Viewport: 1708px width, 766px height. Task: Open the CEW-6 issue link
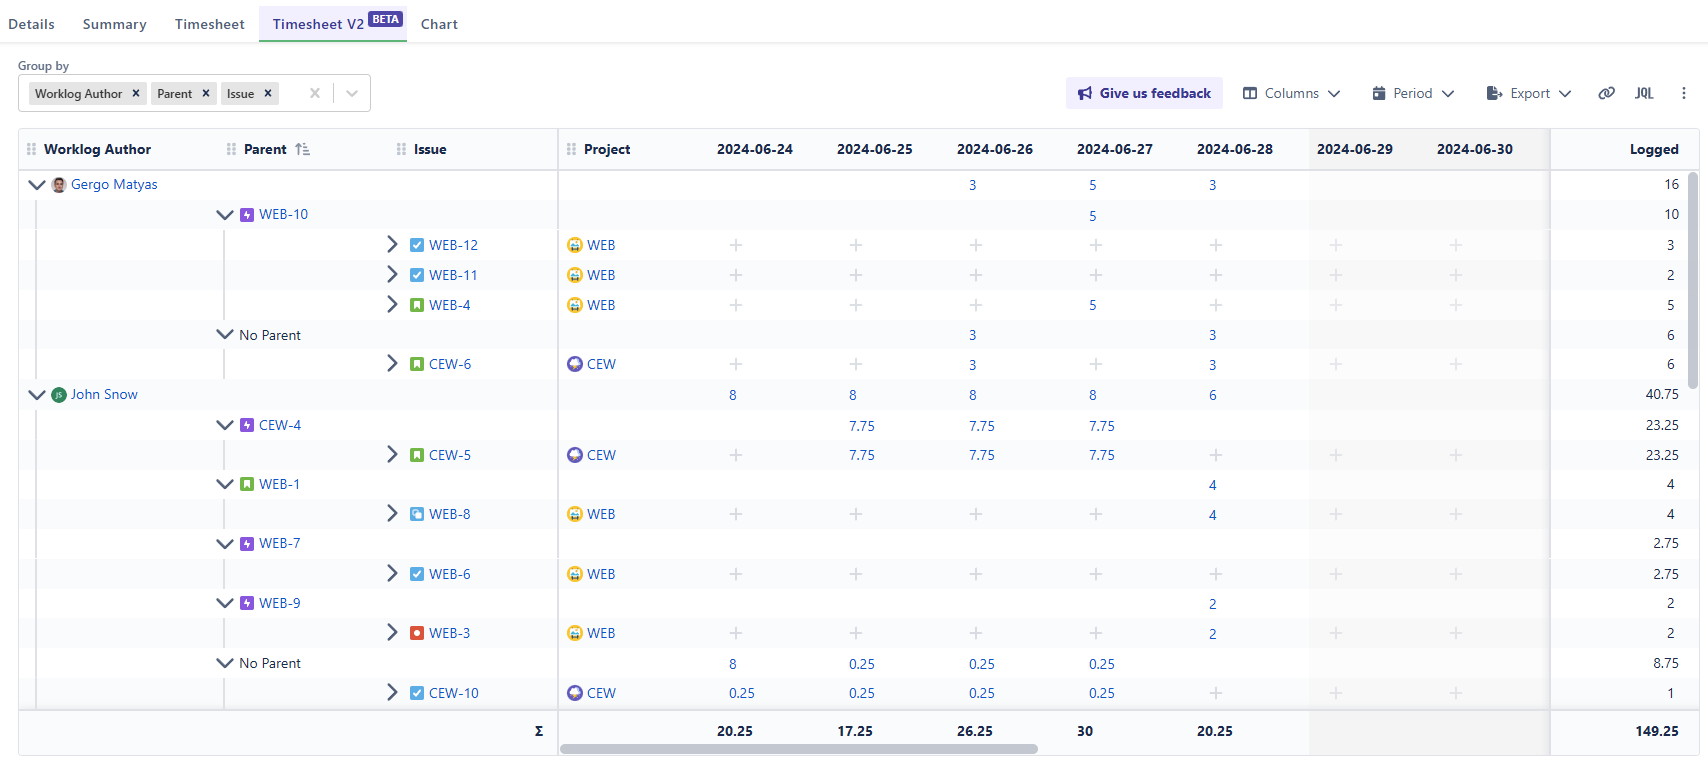point(450,364)
